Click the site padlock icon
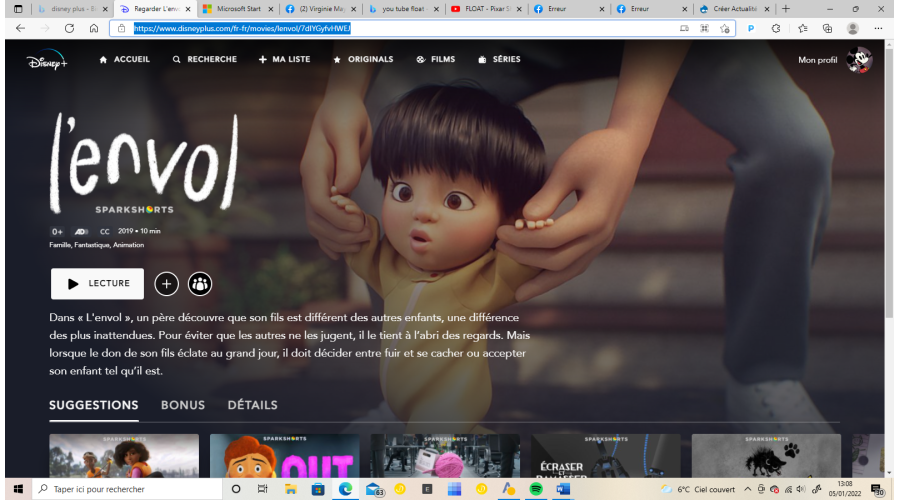The image size is (900, 500). click(x=121, y=28)
